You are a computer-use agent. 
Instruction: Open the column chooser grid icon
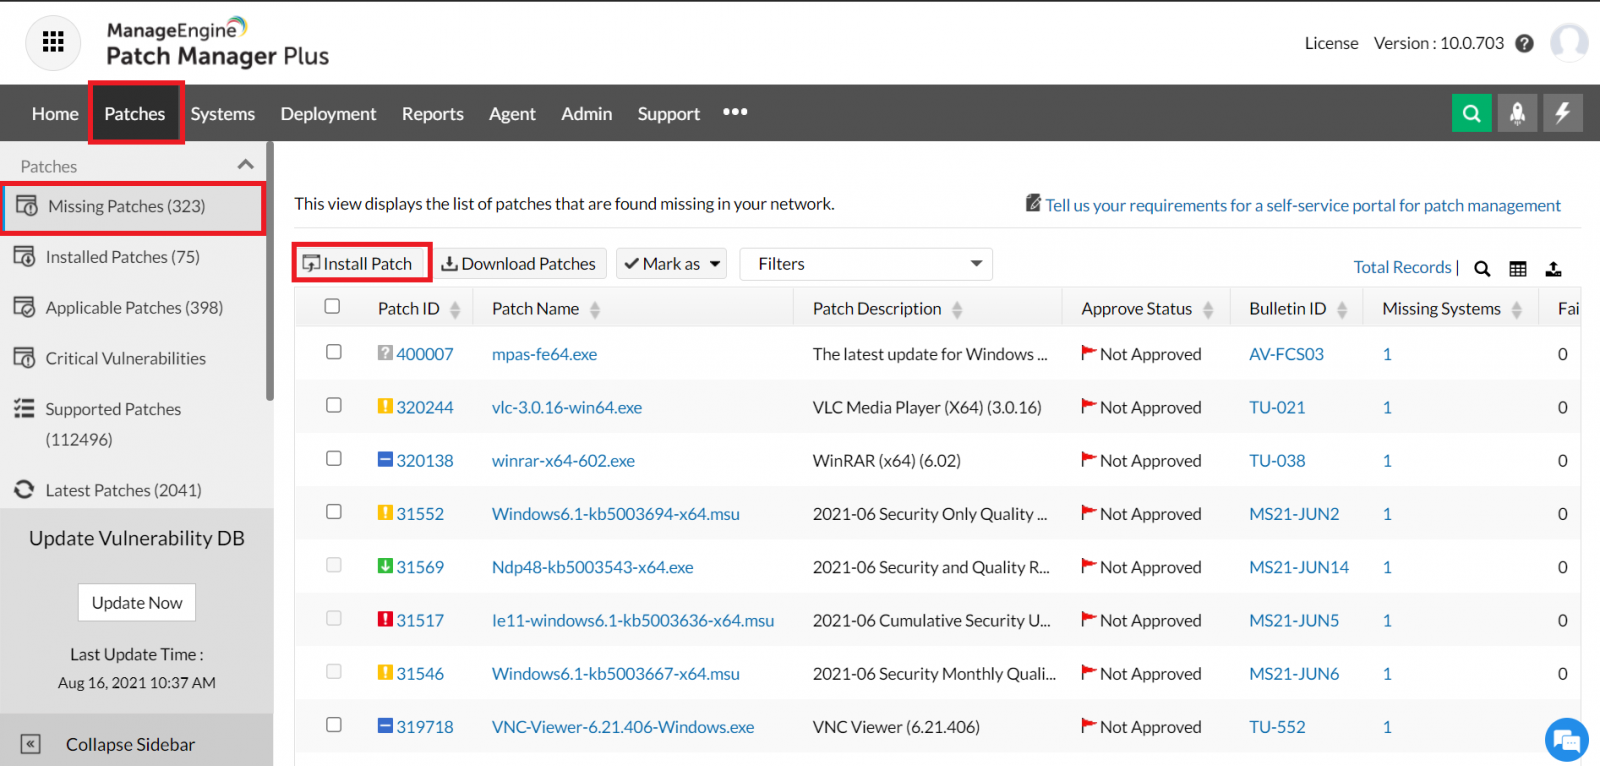tap(1518, 268)
